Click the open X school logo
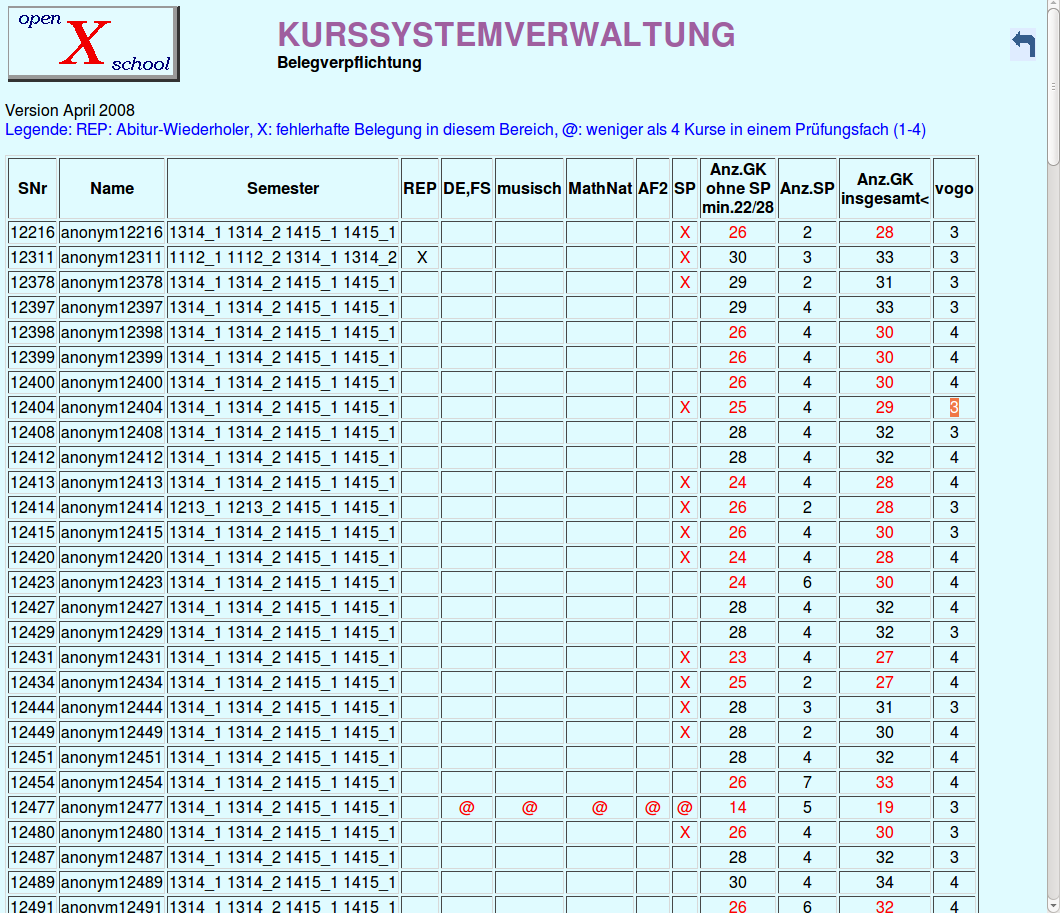1060x913 pixels. pos(93,44)
